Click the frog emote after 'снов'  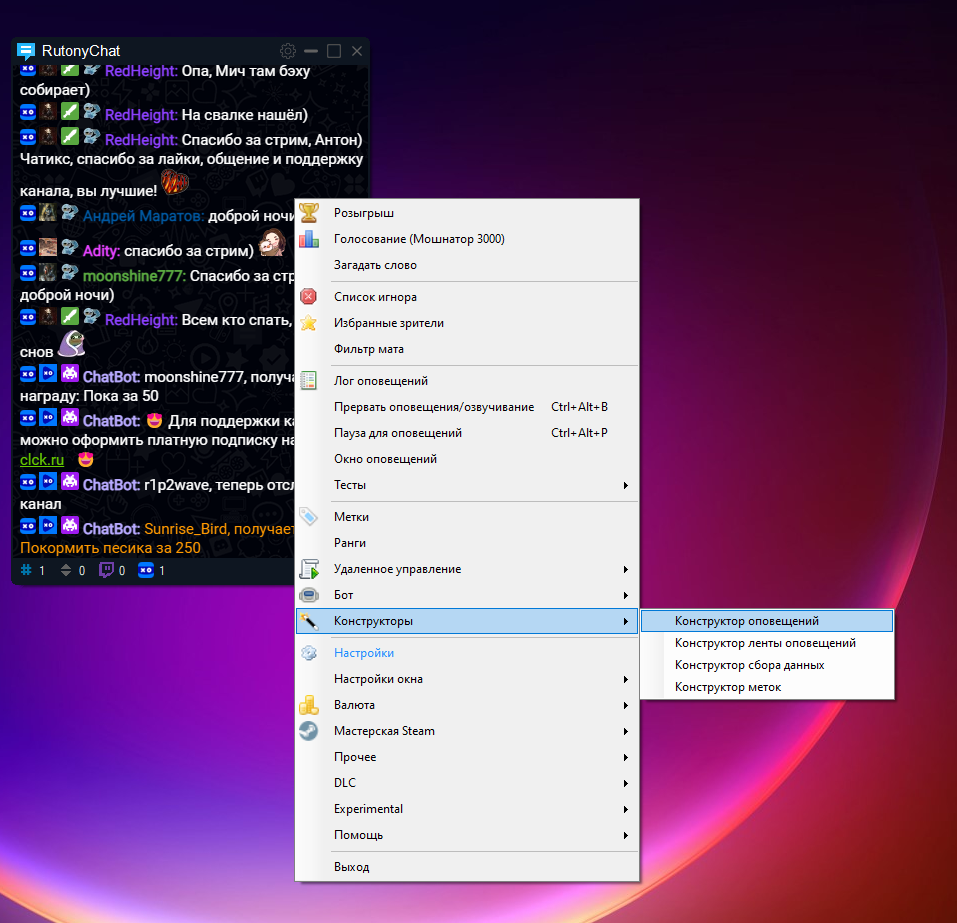[71, 344]
